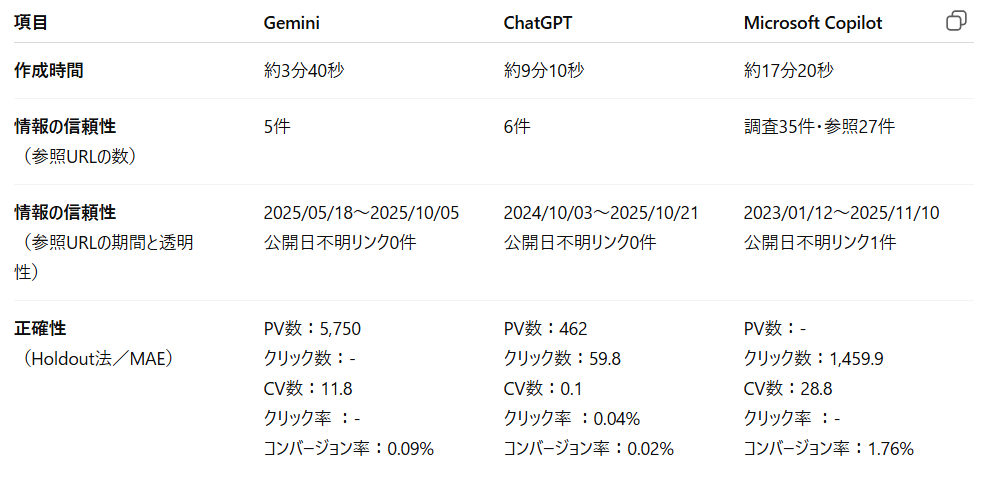Select the Gemini column header

(x=291, y=22)
